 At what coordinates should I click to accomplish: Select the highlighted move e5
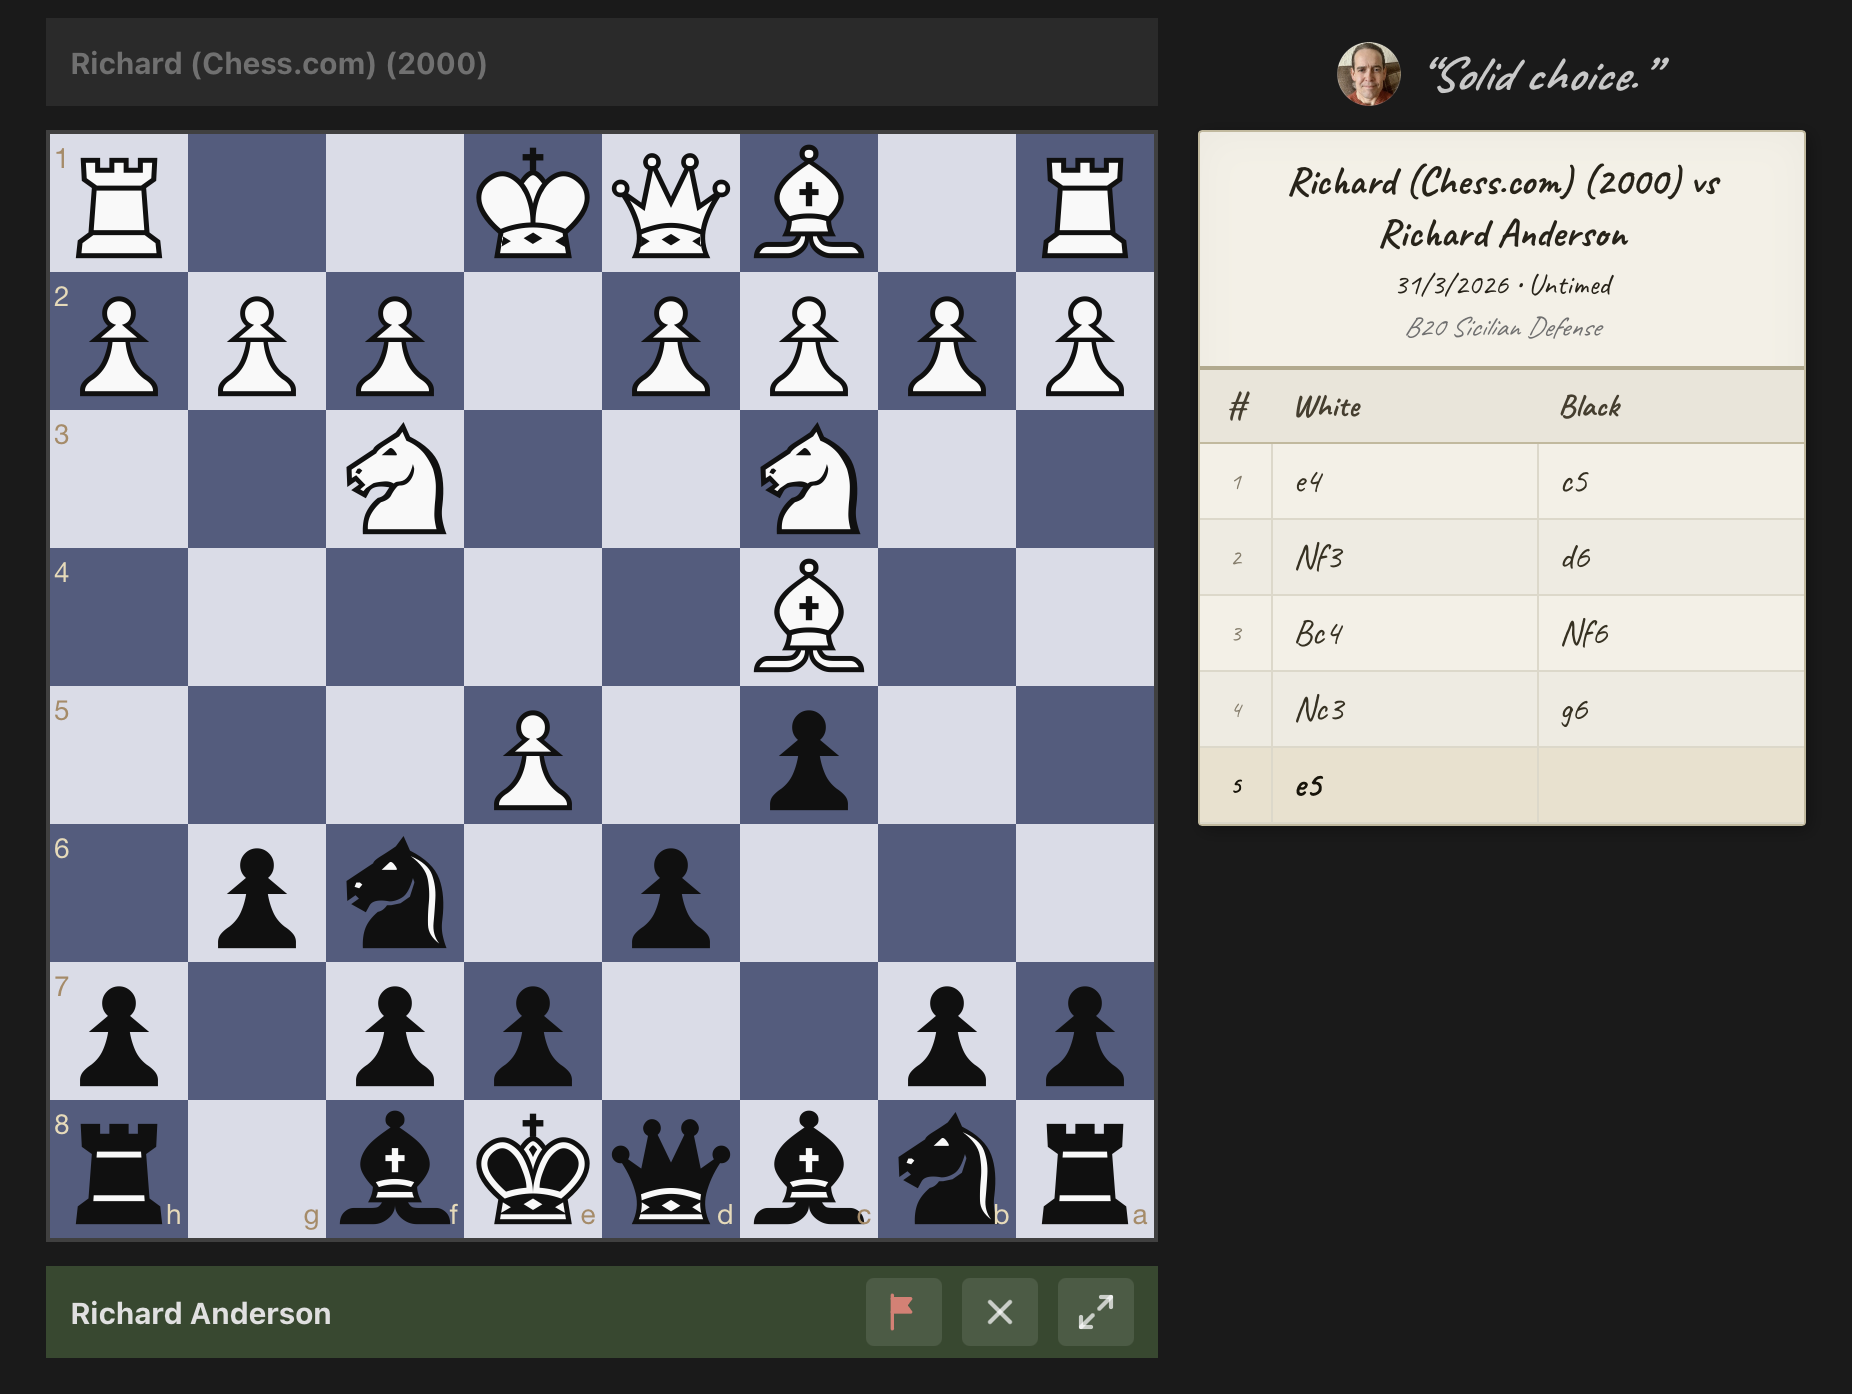pos(1311,787)
